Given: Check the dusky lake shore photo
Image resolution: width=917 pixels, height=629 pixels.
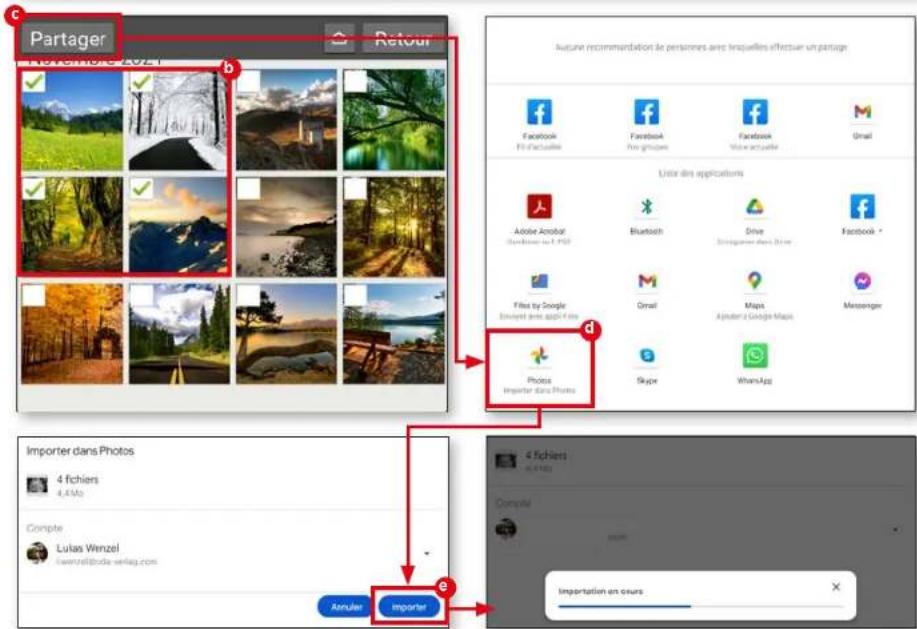Looking at the screenshot, I should click(249, 189).
